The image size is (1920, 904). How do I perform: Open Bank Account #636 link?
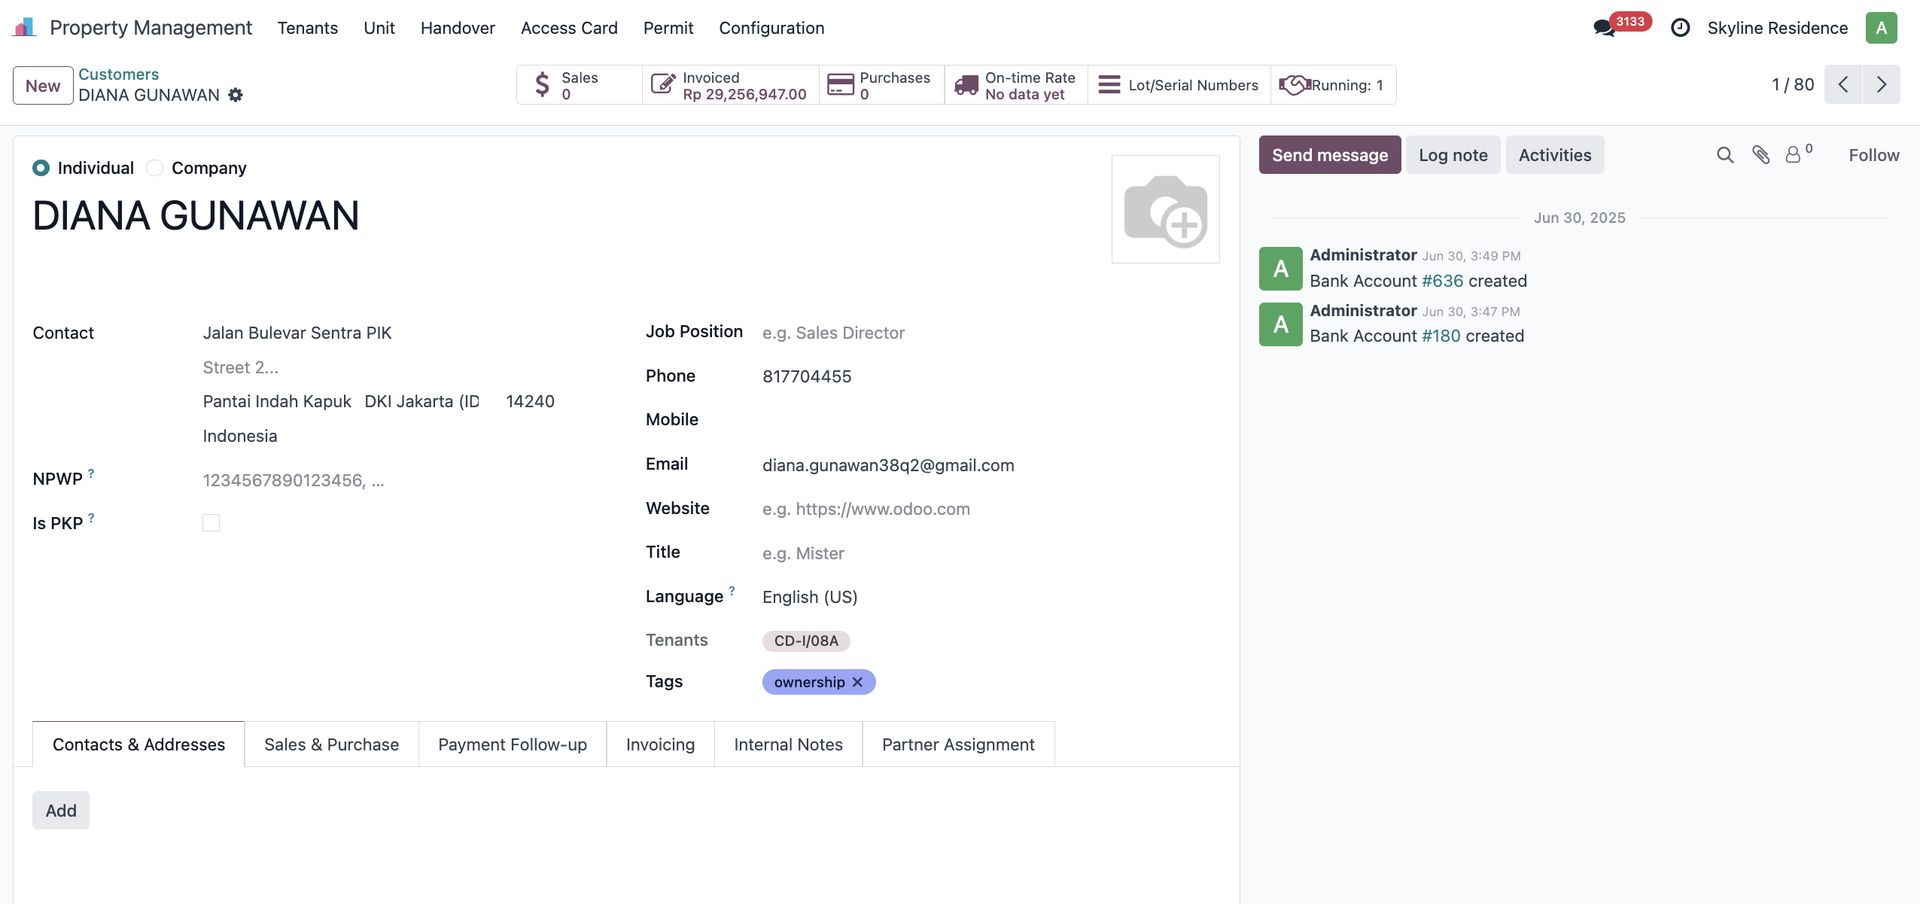[x=1442, y=281]
